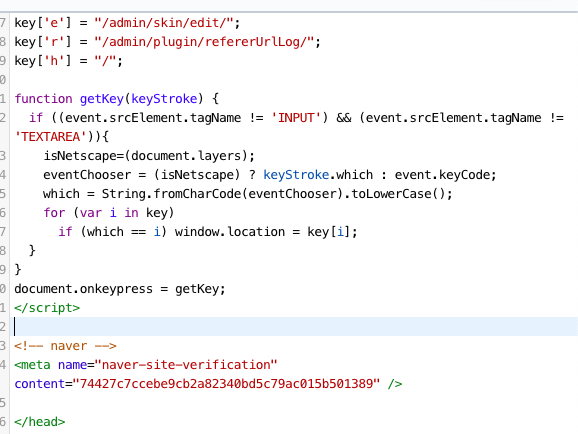Screen dimensions: 578x434
Task: Click the keyStroke parameter in the getKey function declaration
Action: click(164, 99)
